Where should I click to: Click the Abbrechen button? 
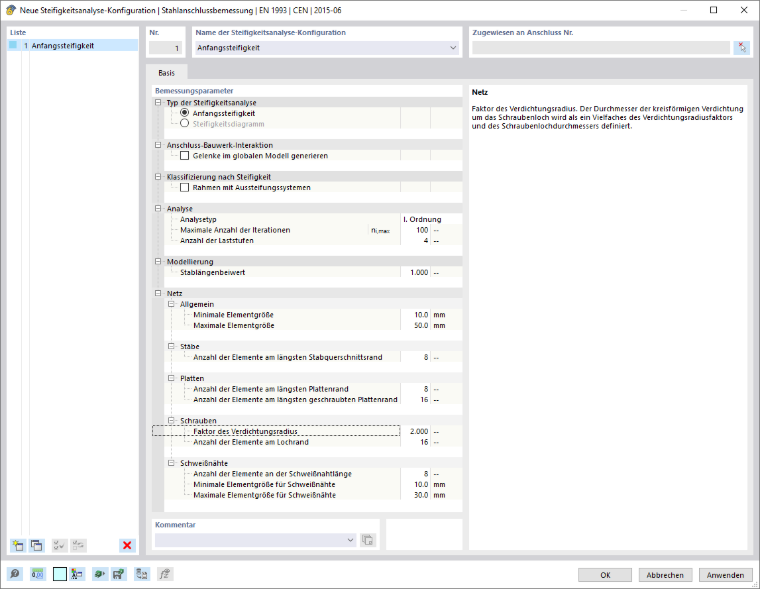tap(665, 575)
